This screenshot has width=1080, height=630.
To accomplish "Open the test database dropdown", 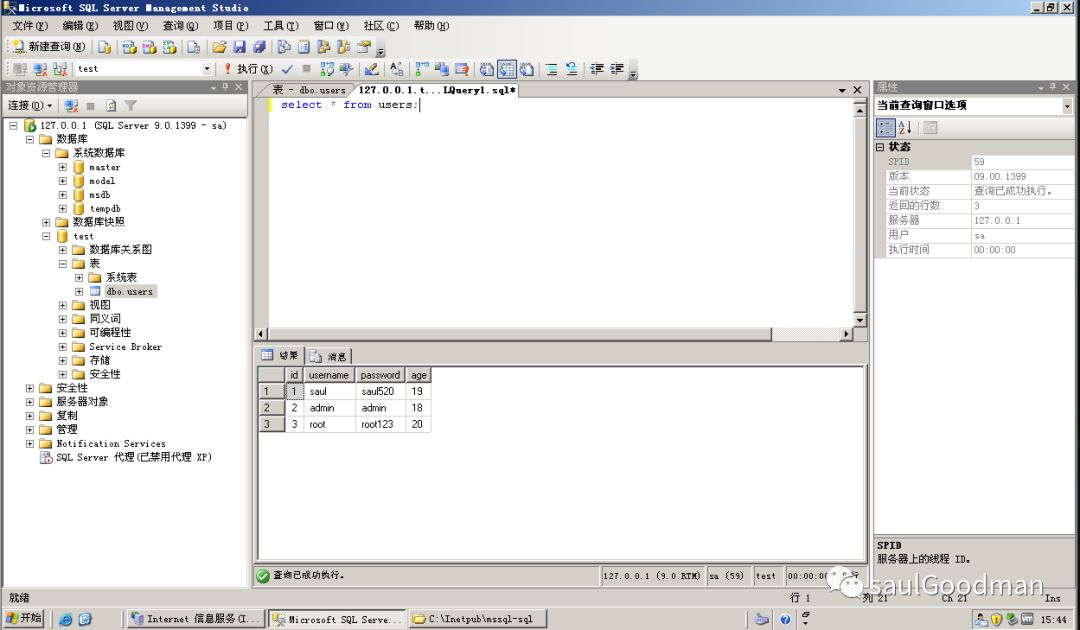I will pyautogui.click(x=207, y=69).
